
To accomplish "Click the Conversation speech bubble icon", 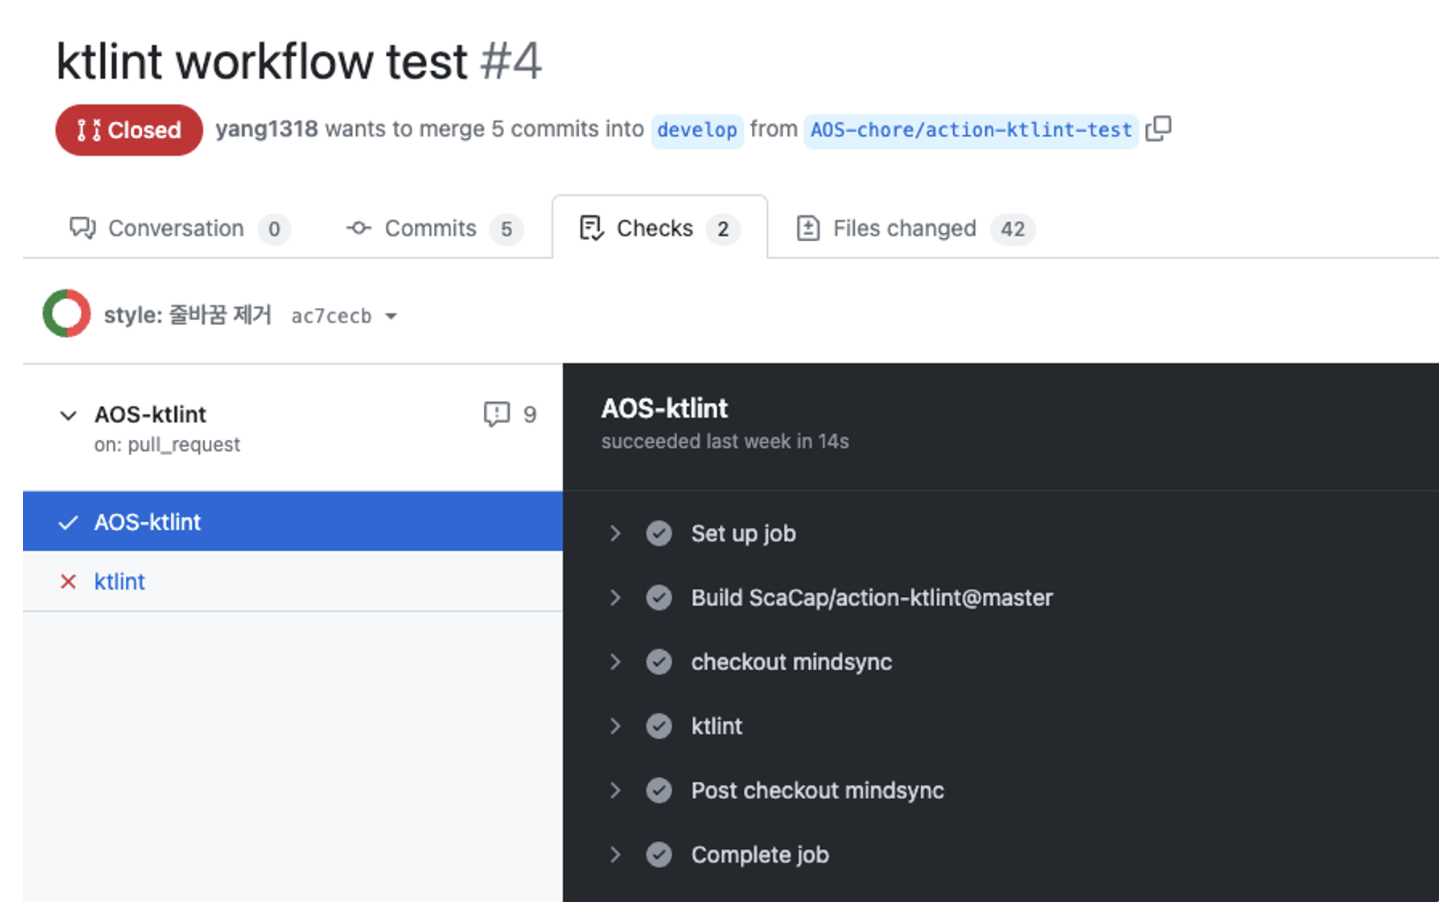I will [x=82, y=228].
